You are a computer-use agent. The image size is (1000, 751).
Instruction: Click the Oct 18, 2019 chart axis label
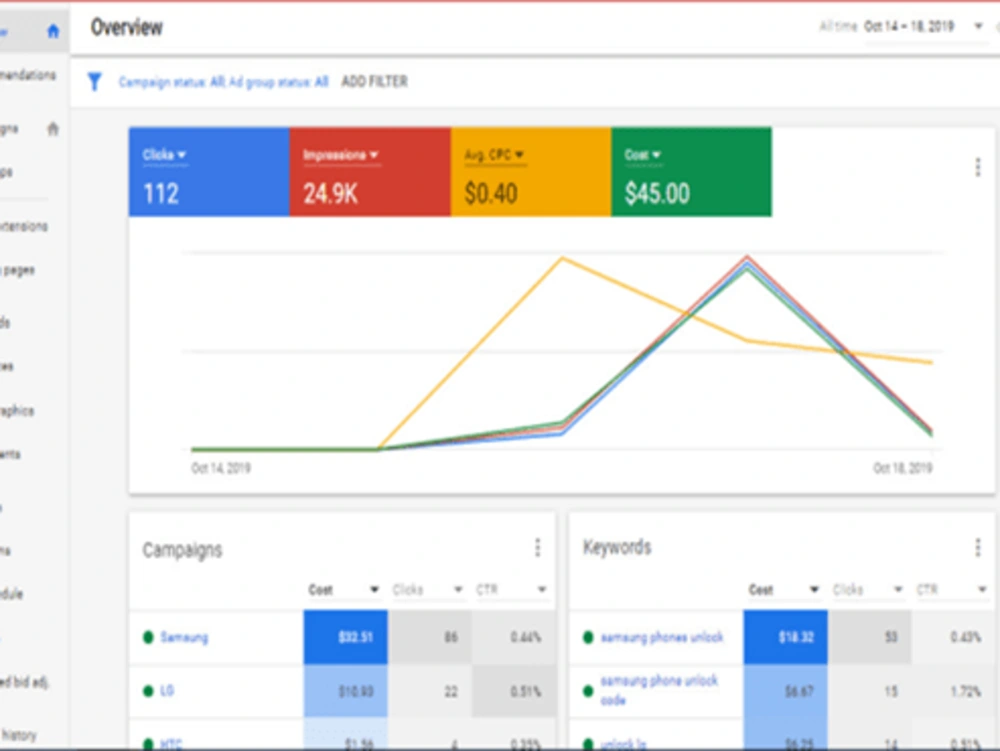tap(902, 468)
